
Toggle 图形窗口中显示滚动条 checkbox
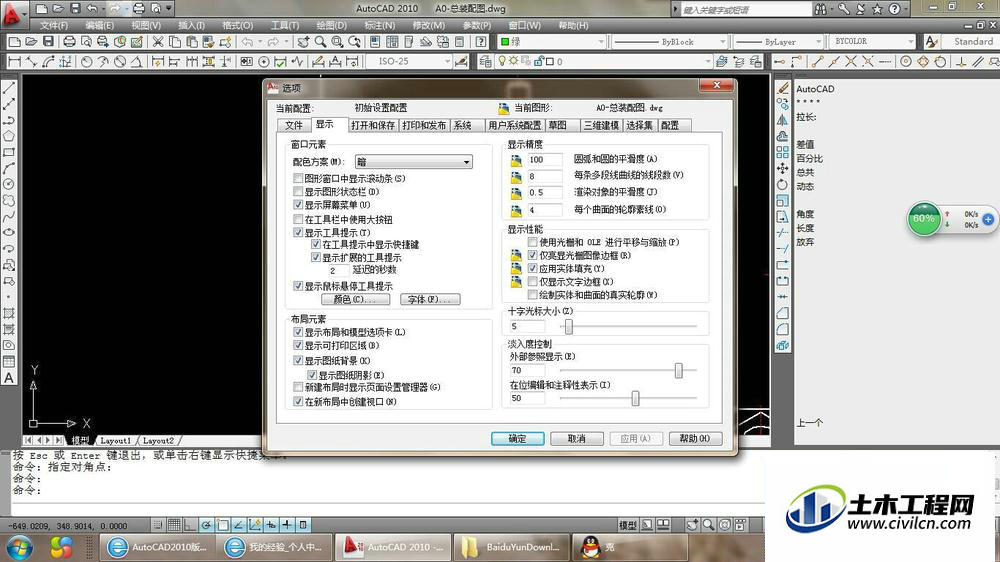click(x=298, y=179)
